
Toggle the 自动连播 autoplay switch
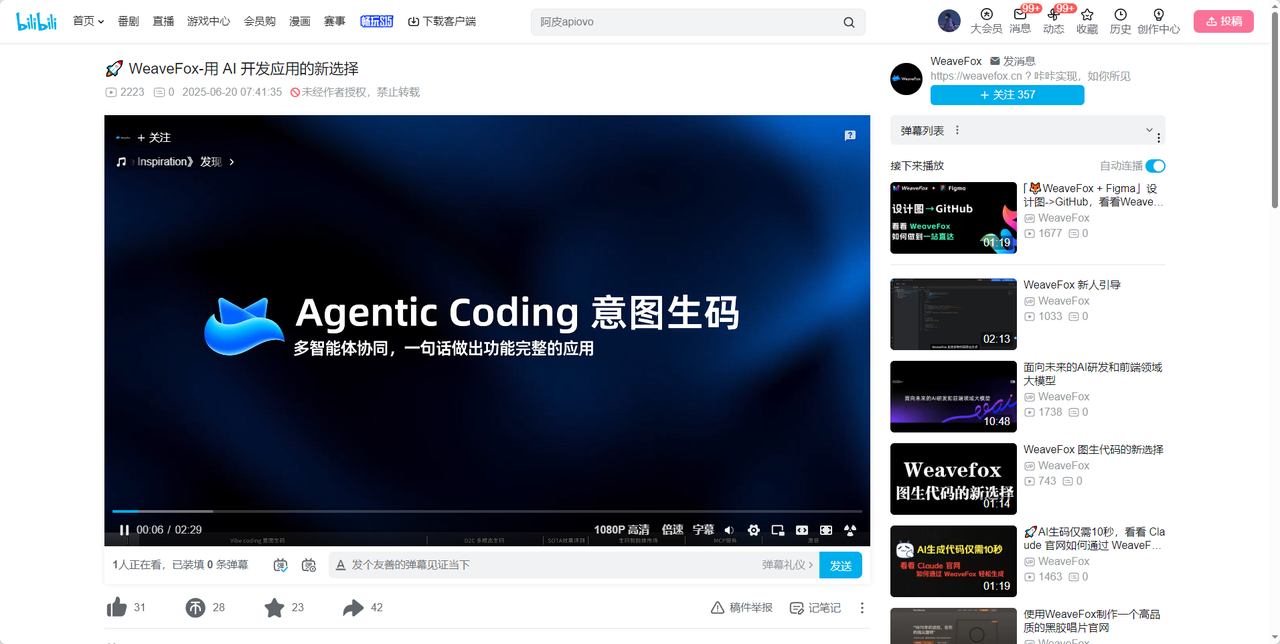point(1155,166)
